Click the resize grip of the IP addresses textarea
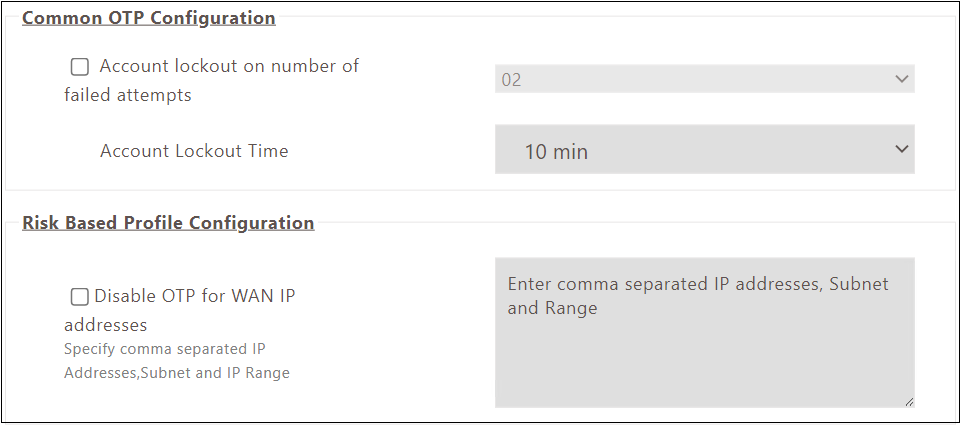The width and height of the screenshot is (962, 425). [908, 401]
